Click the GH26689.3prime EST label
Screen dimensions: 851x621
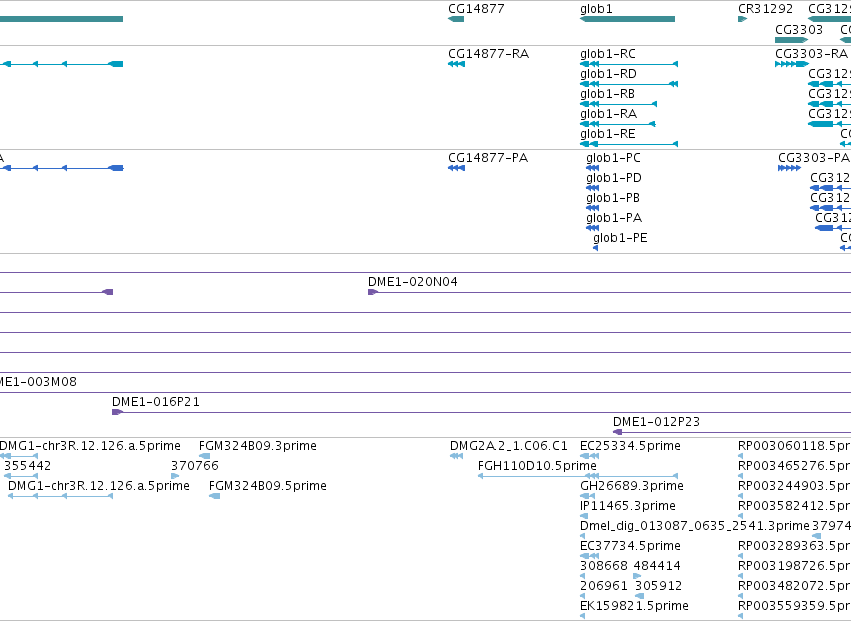(x=632, y=486)
